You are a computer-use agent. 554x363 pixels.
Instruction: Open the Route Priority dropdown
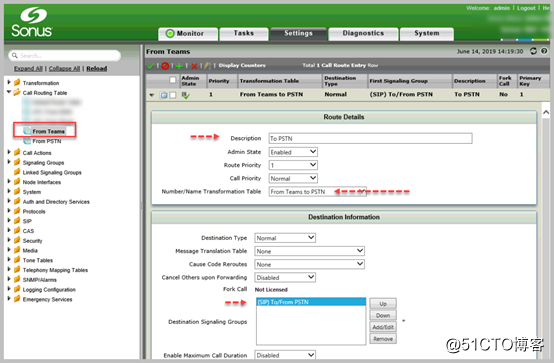tap(293, 165)
